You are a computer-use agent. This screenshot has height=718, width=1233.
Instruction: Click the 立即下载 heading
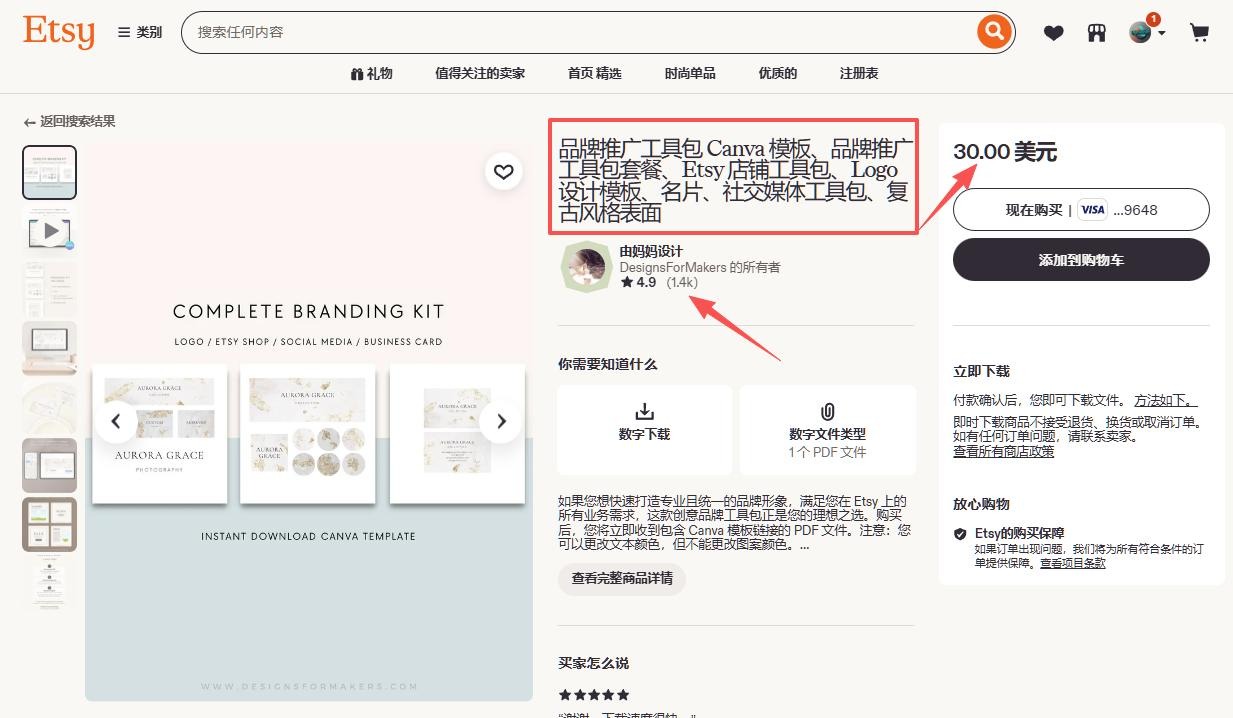tap(982, 372)
